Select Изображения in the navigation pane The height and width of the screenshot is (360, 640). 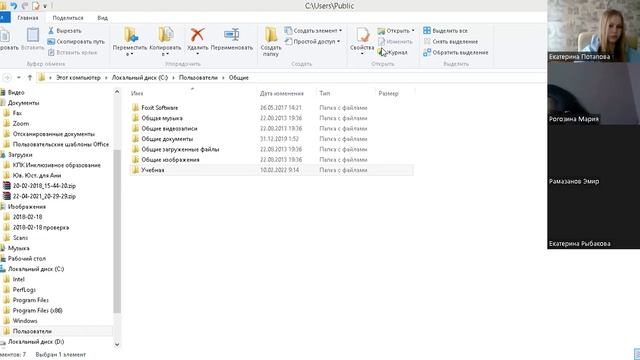point(27,207)
